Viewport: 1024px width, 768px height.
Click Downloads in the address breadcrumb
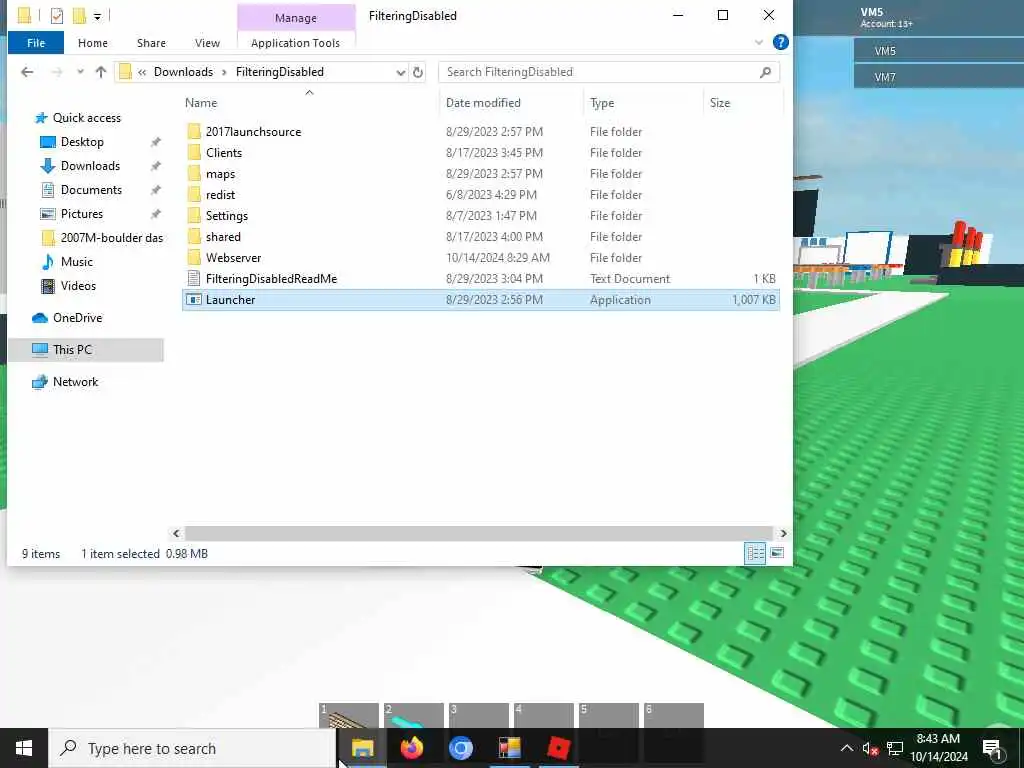[183, 72]
